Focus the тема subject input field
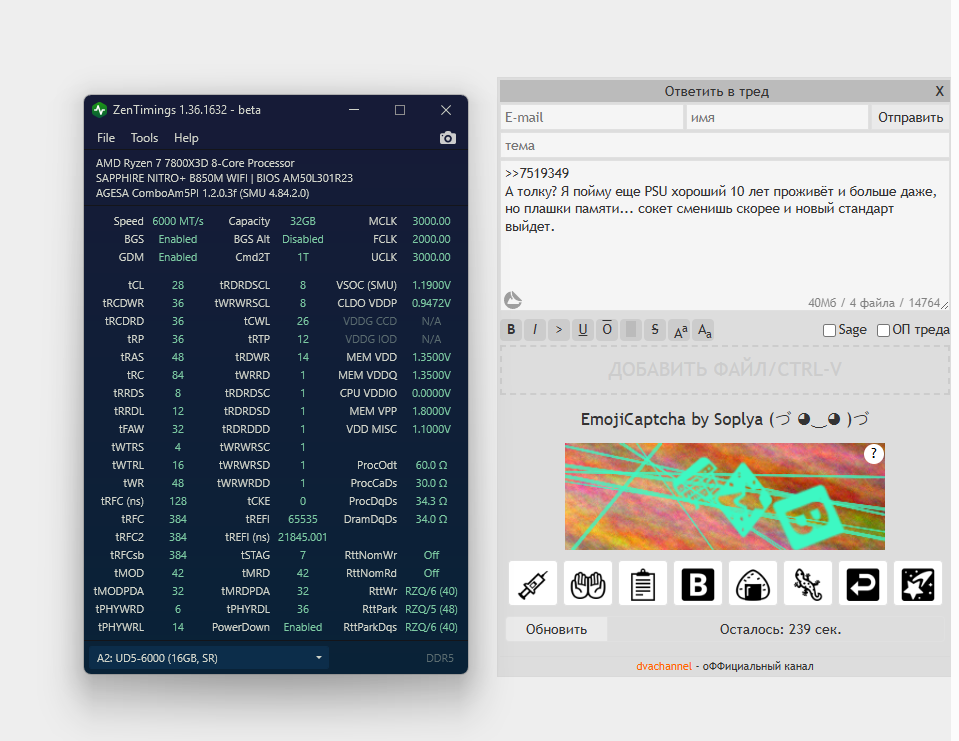This screenshot has height=741, width=959. [x=725, y=146]
